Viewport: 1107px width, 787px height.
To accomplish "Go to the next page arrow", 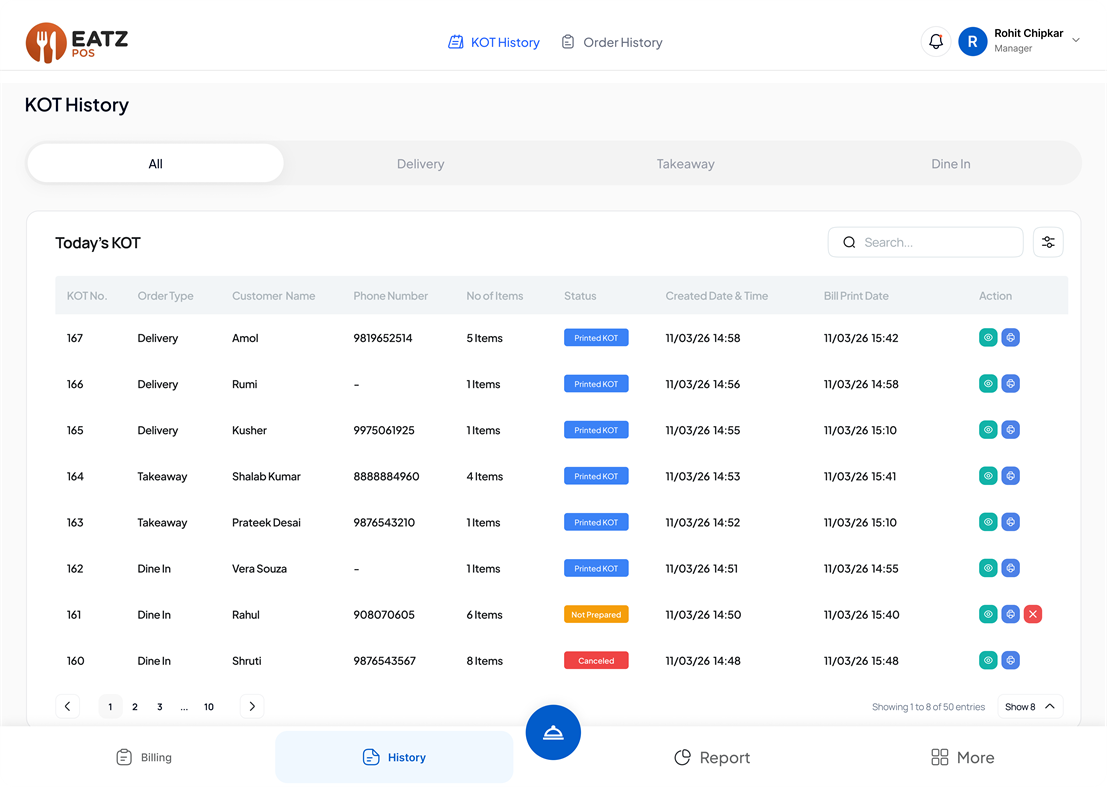I will point(252,707).
